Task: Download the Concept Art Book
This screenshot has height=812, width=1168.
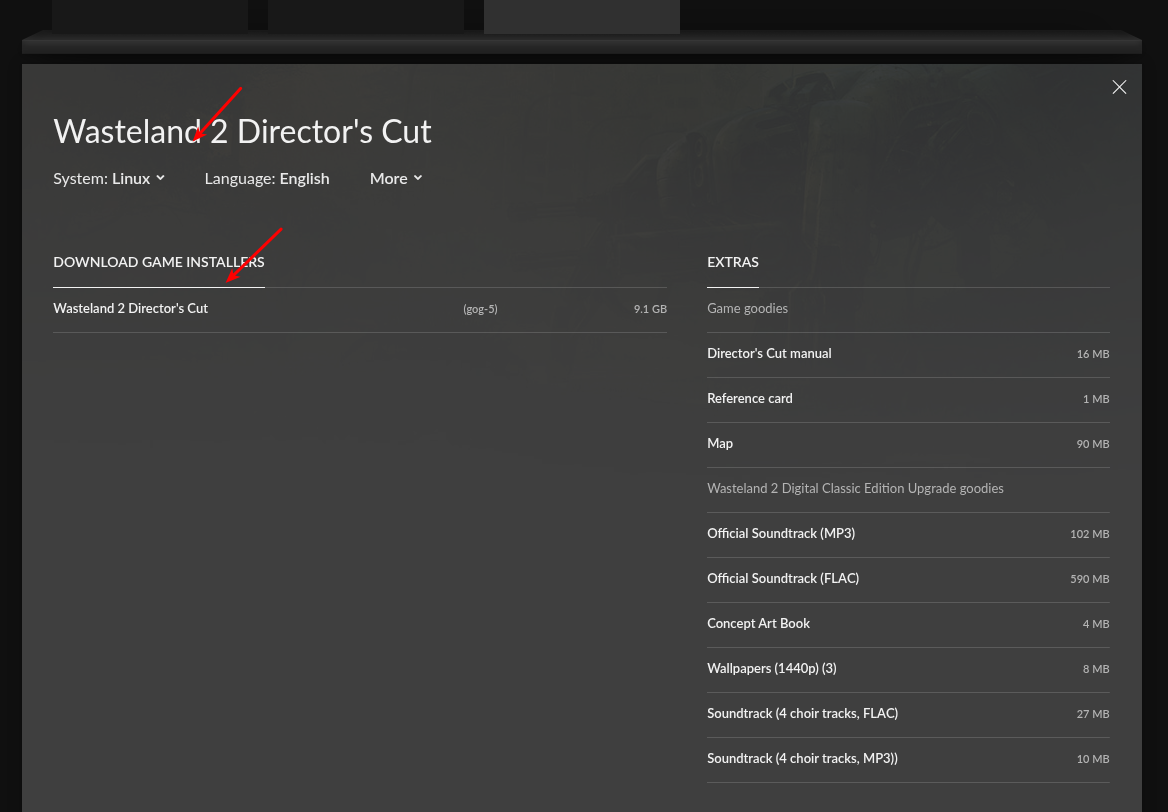Action: [x=908, y=624]
